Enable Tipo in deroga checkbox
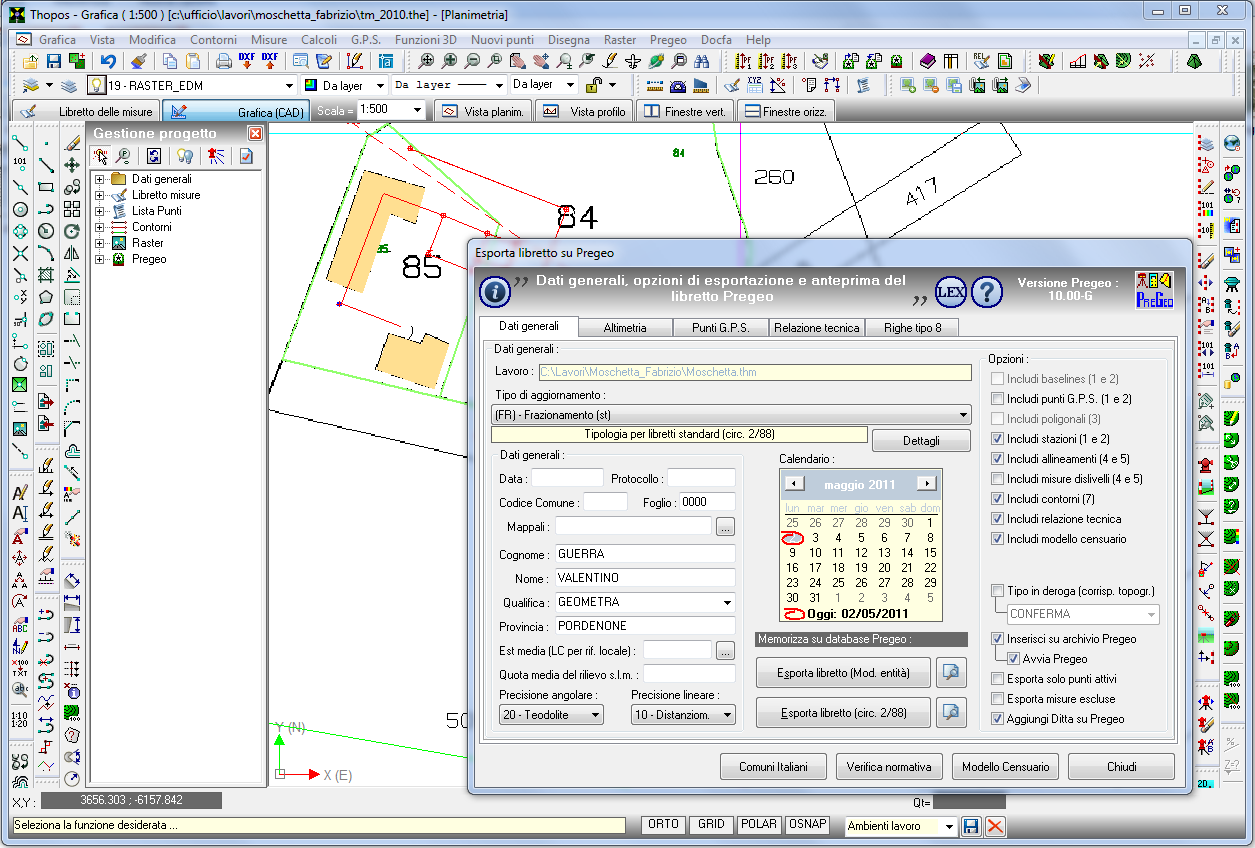The width and height of the screenshot is (1255, 848). click(x=997, y=591)
